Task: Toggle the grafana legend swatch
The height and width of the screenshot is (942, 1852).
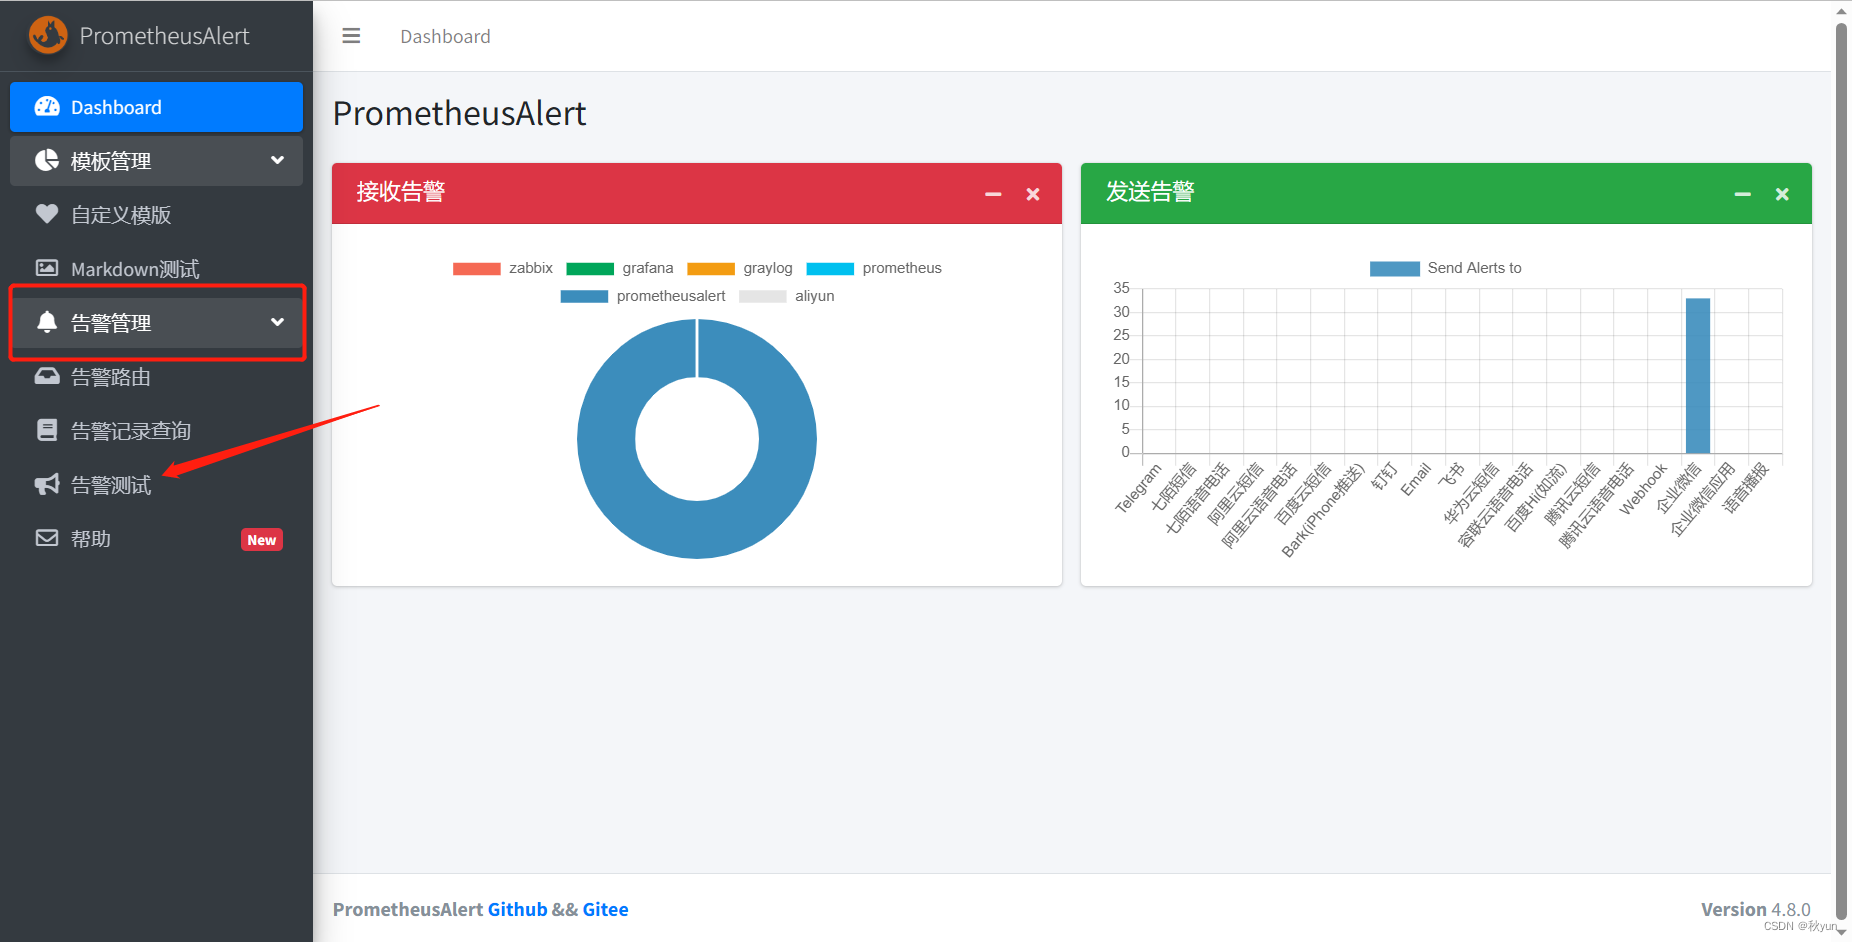Action: [590, 268]
